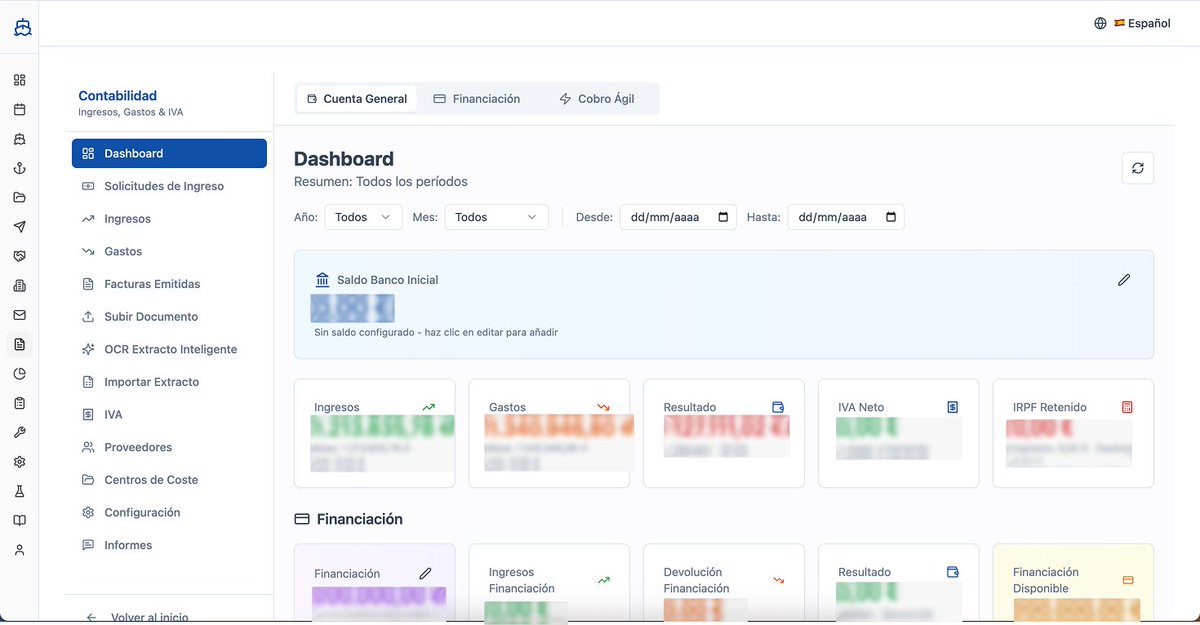Click the red downtrend icon on the Gastos card
Image resolution: width=1200 pixels, height=625 pixels.
pyautogui.click(x=604, y=407)
